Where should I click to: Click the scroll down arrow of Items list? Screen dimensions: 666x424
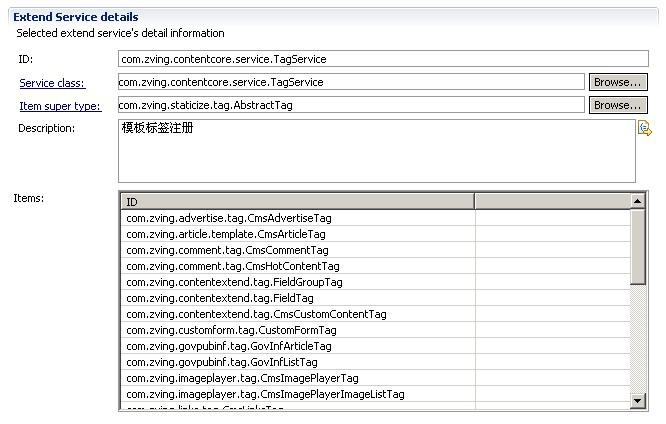pos(638,400)
